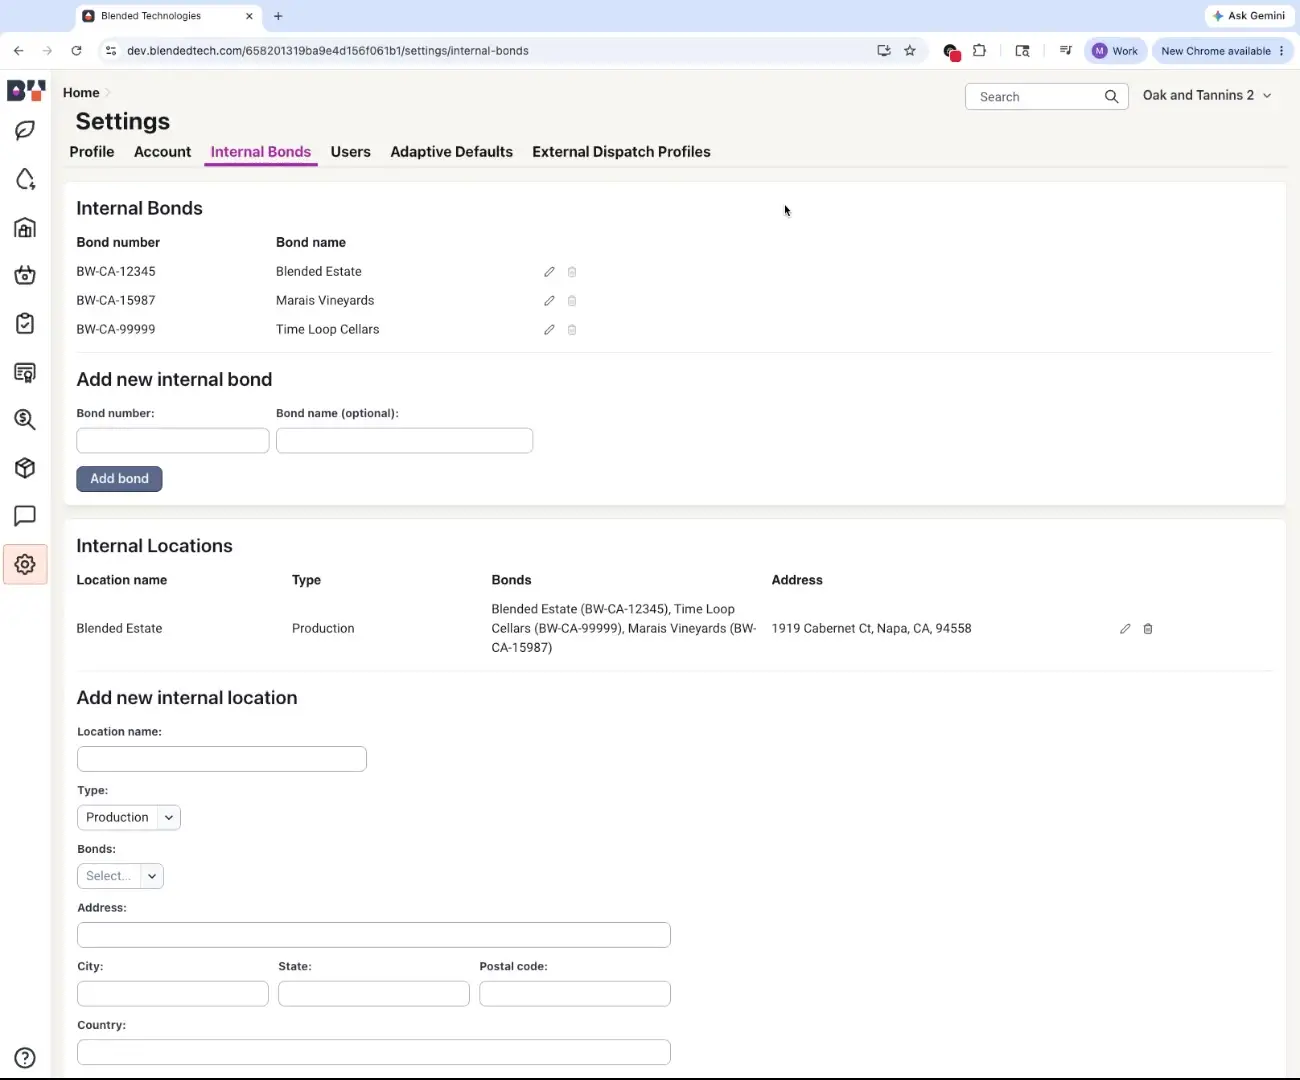Click the 1919 Cabernet Ct address text
Viewport: 1300px width, 1080px height.
tap(871, 629)
